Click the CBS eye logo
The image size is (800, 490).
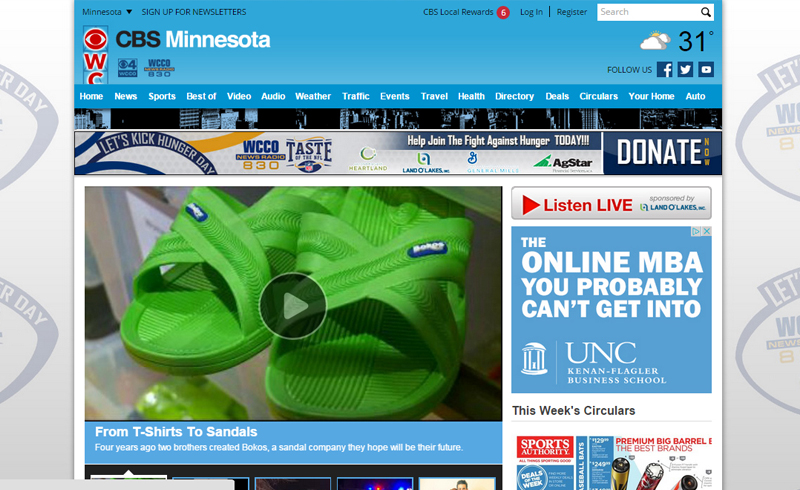click(95, 41)
